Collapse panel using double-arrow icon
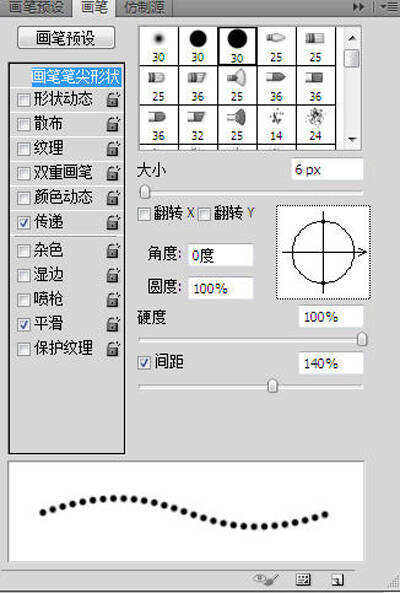Image resolution: width=400 pixels, height=593 pixels. [x=358, y=7]
